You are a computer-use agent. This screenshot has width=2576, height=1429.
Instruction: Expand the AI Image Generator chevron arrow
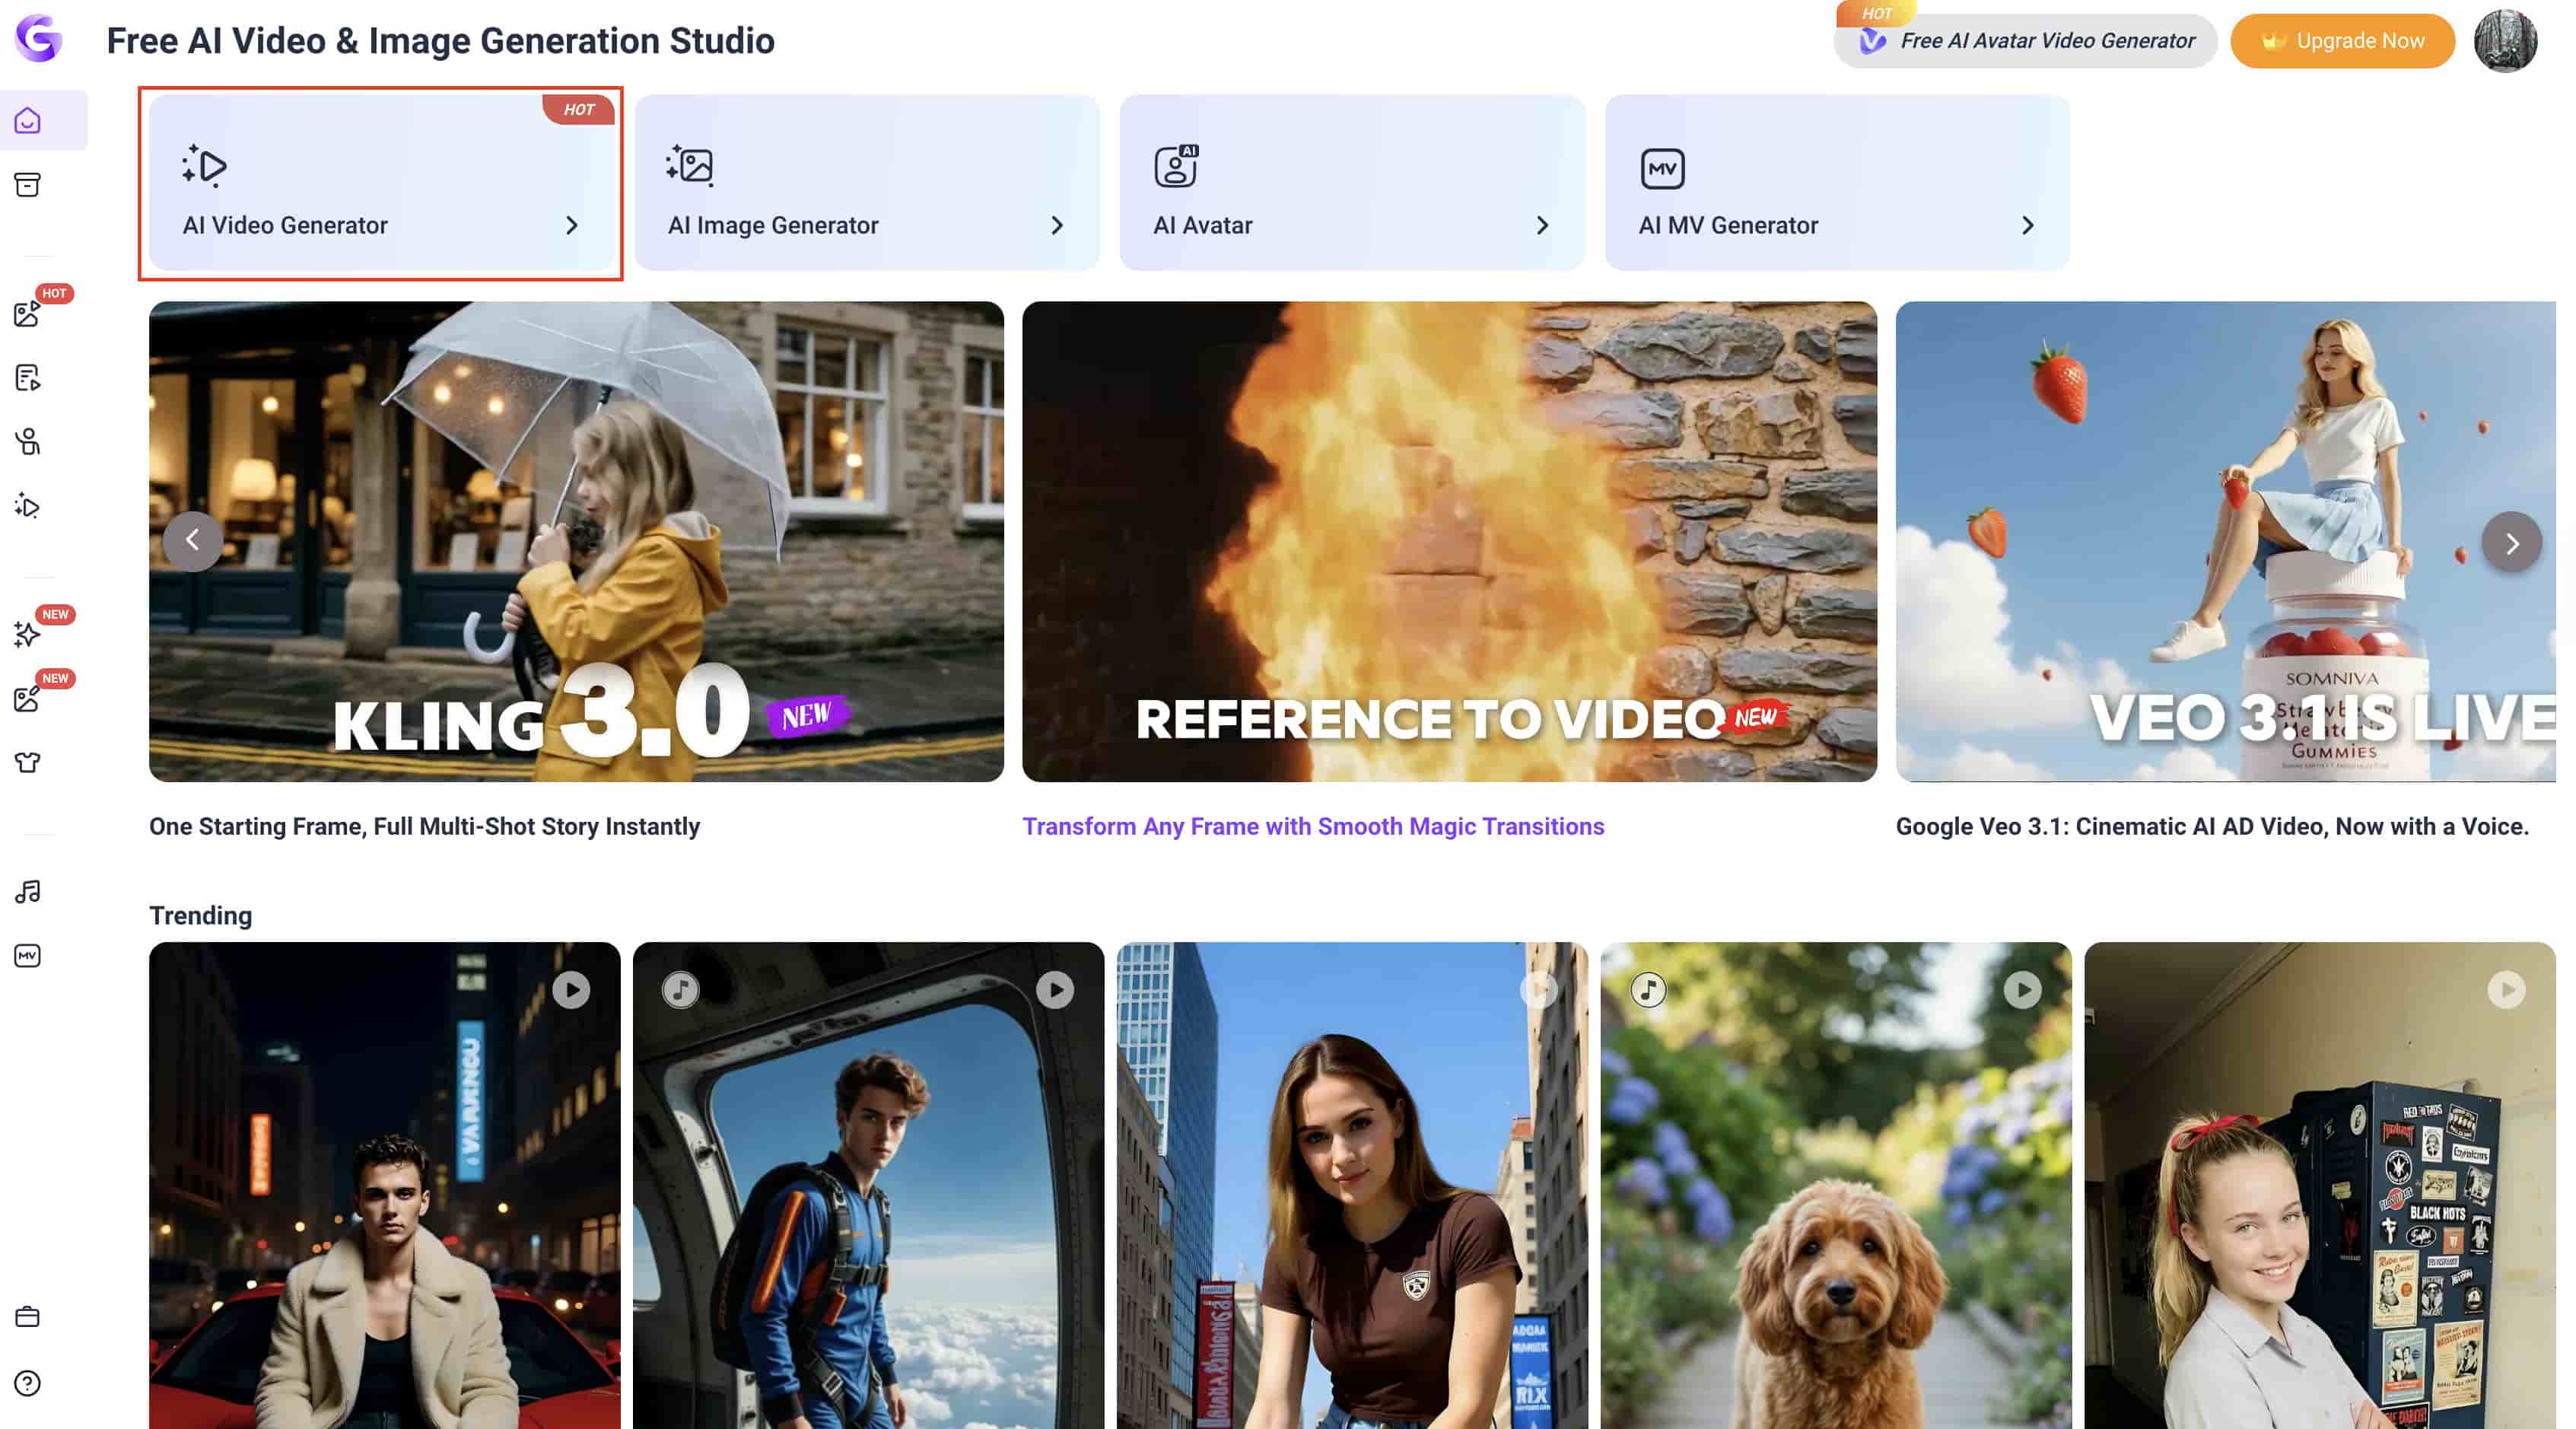tap(1057, 226)
